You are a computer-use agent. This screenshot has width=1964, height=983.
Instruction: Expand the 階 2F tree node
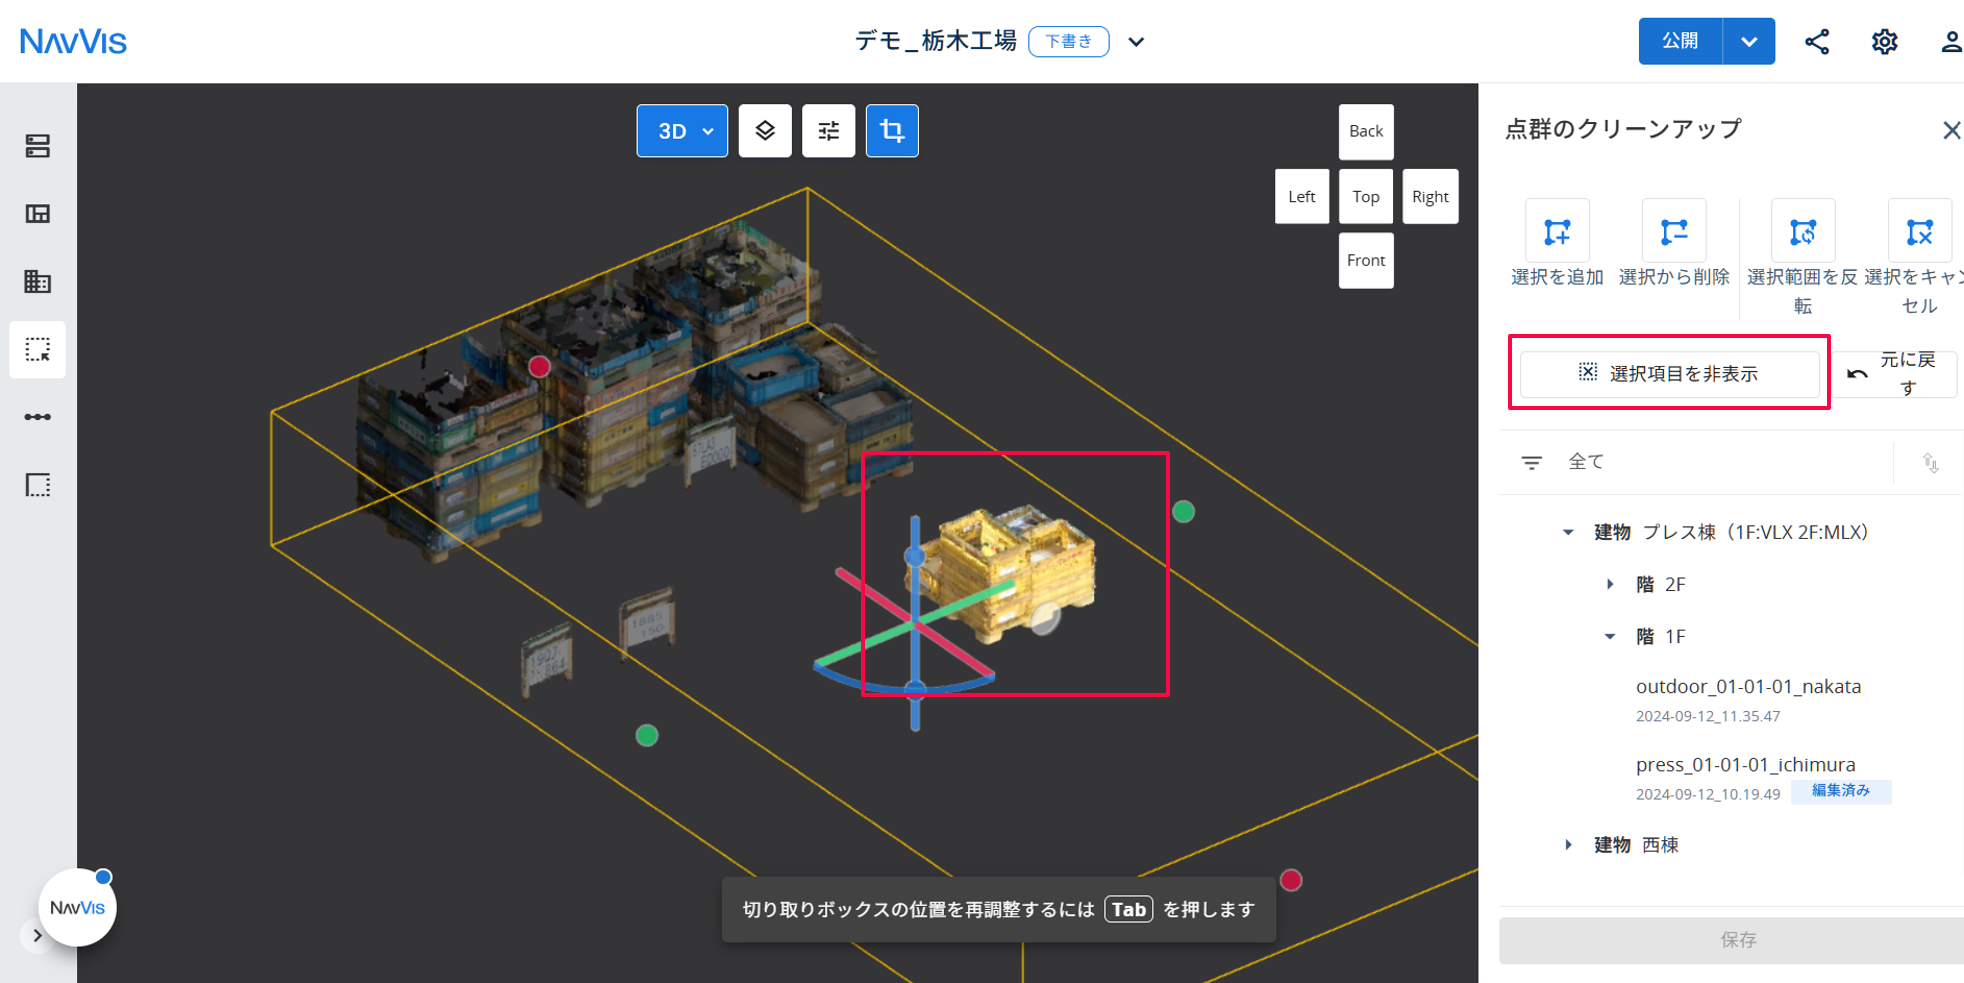1610,584
